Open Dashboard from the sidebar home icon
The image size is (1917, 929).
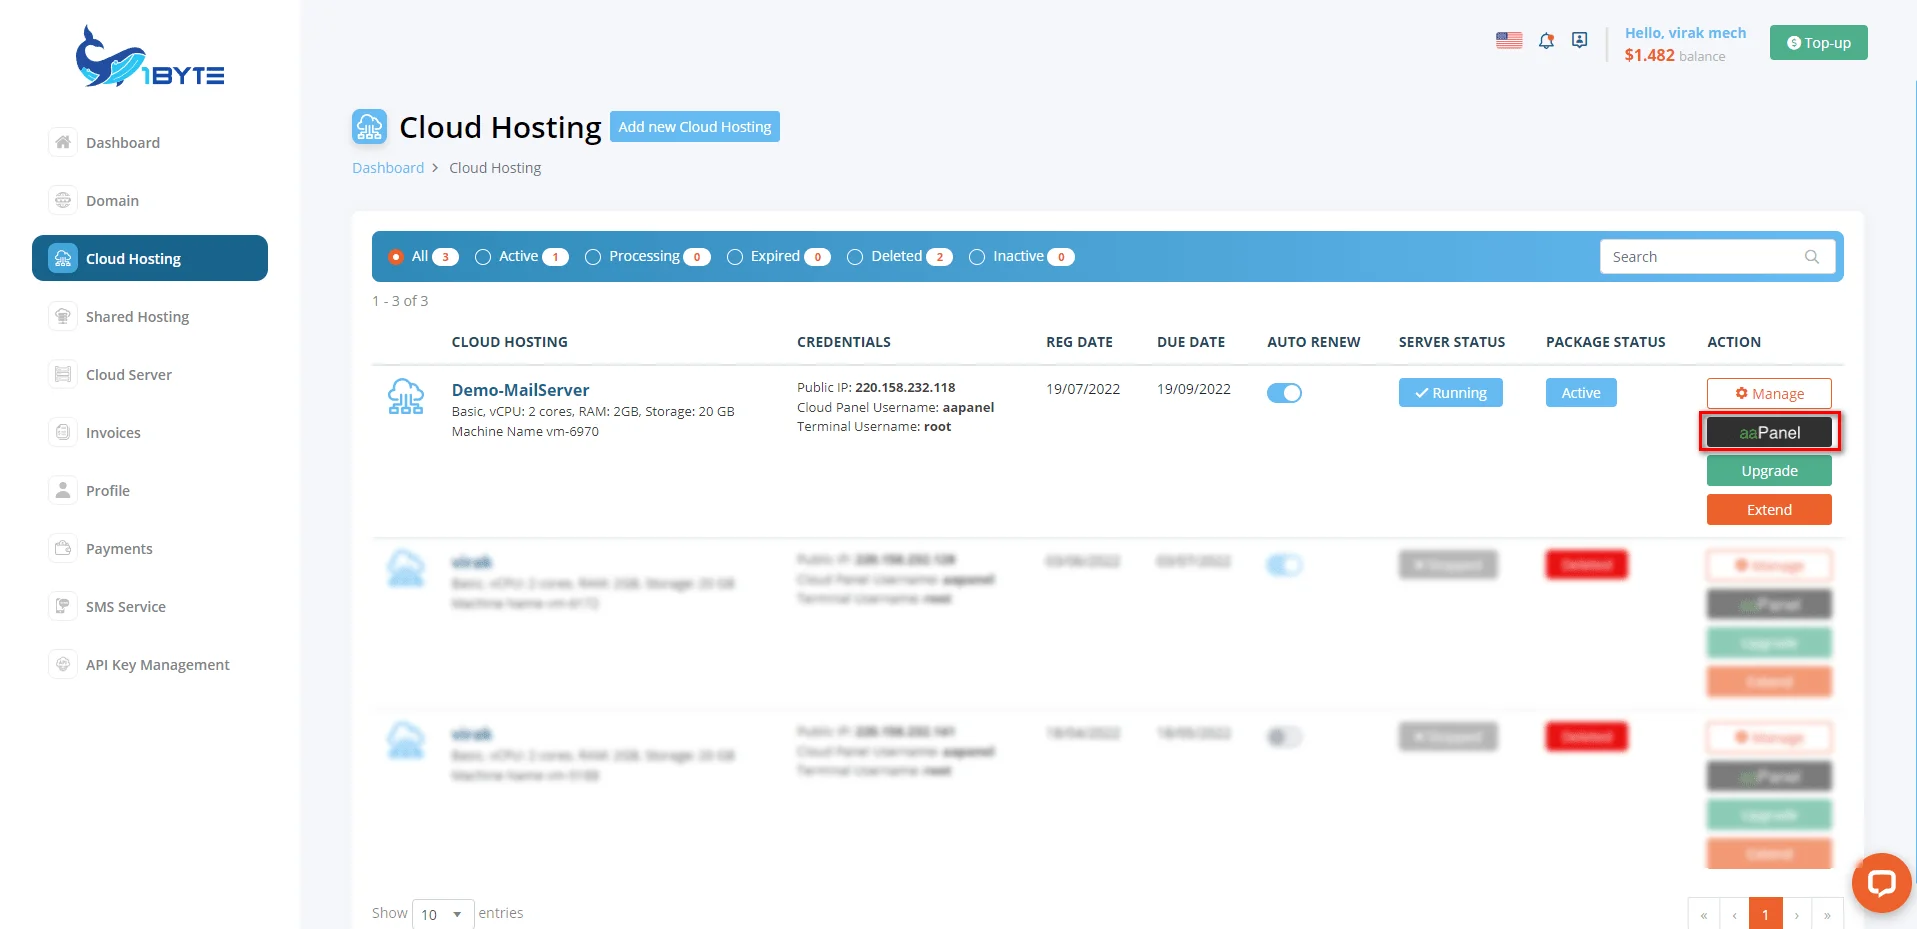click(x=63, y=142)
